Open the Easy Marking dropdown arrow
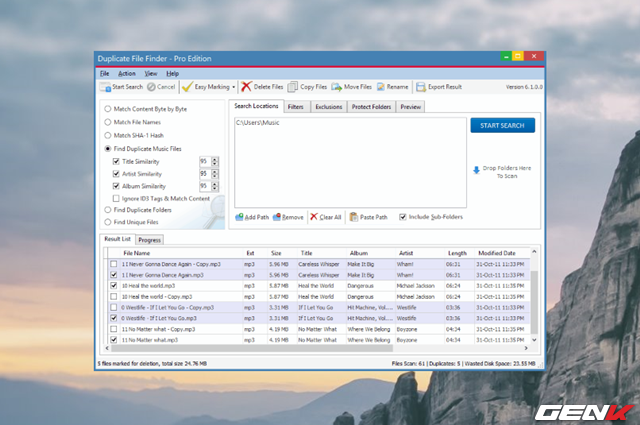640x425 pixels. (233, 87)
